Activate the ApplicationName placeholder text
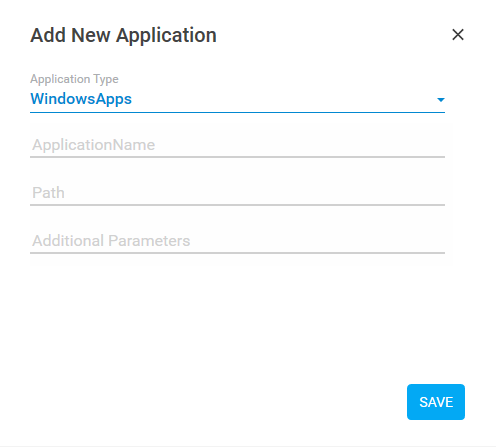Screen dimensions: 496x447 94,145
